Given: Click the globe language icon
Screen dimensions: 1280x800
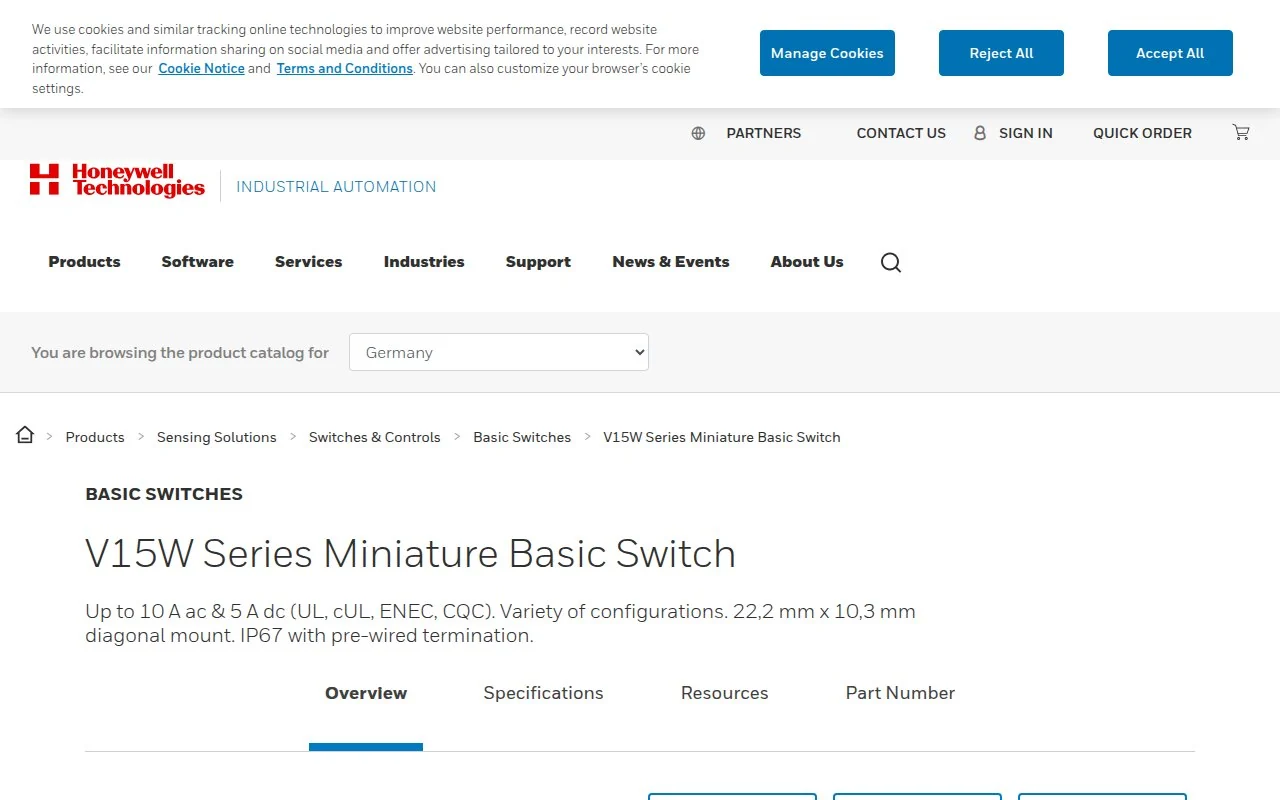Looking at the screenshot, I should pos(698,133).
